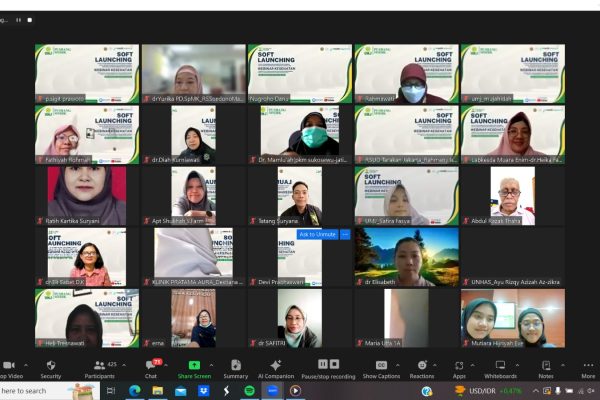Launch Microsoft Edge from the taskbar
Image resolution: width=600 pixels, height=400 pixels.
[134, 391]
